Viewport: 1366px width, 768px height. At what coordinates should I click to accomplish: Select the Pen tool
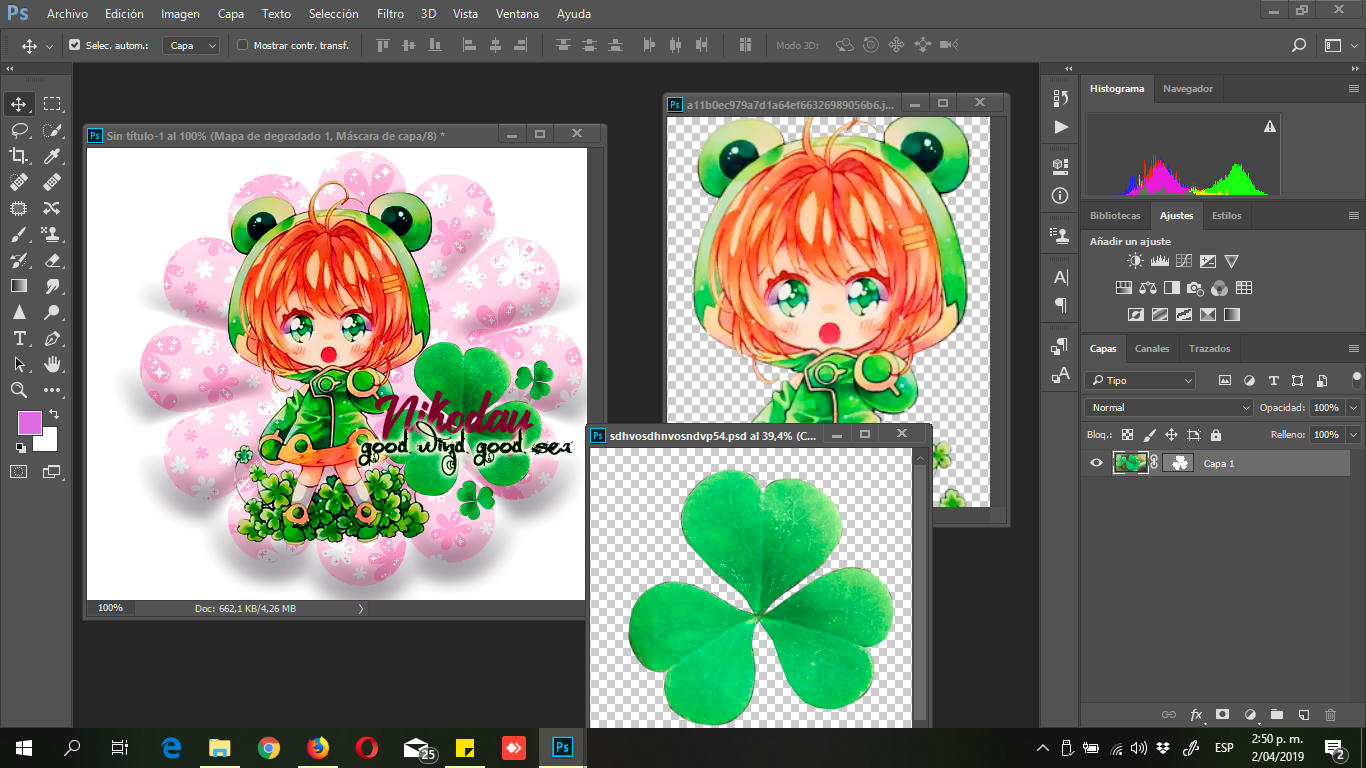52,338
